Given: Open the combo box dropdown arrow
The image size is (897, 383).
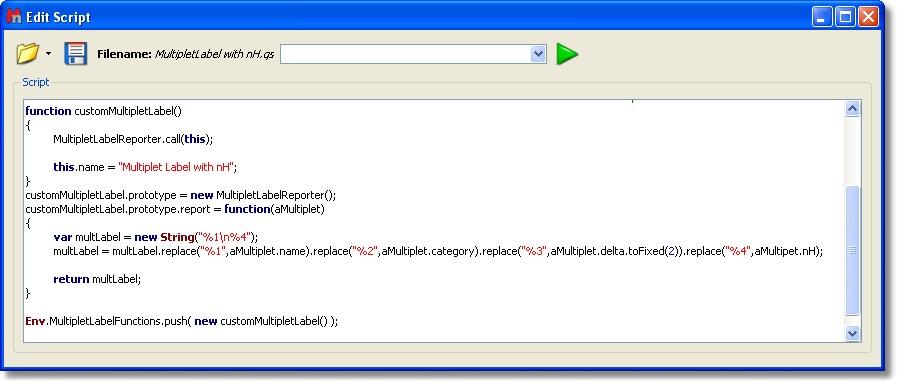Looking at the screenshot, I should (x=538, y=54).
